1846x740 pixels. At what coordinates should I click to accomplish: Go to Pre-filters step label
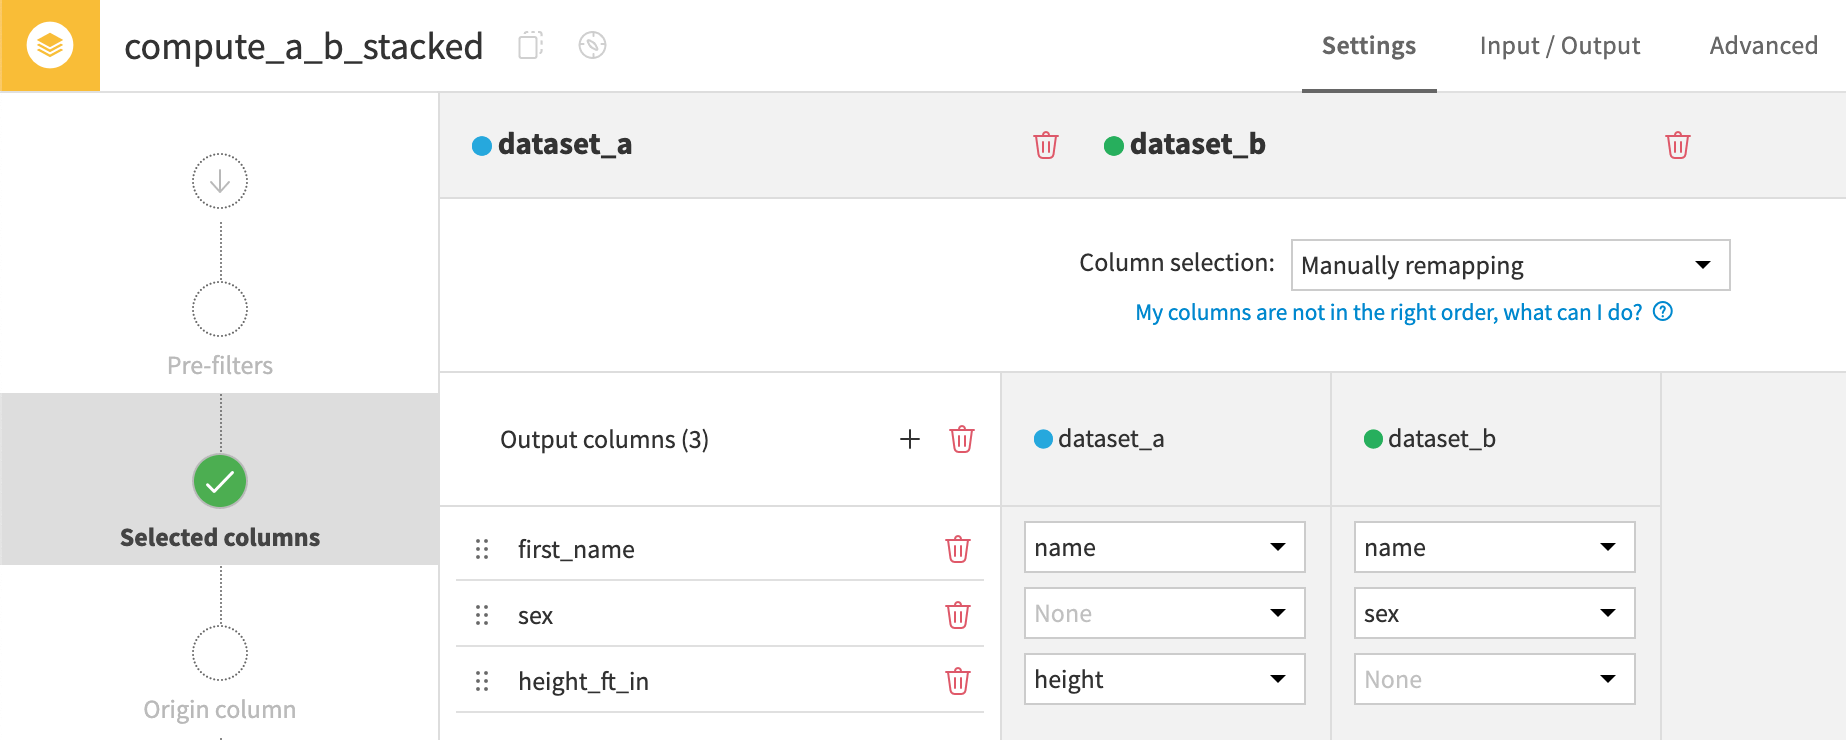[220, 365]
